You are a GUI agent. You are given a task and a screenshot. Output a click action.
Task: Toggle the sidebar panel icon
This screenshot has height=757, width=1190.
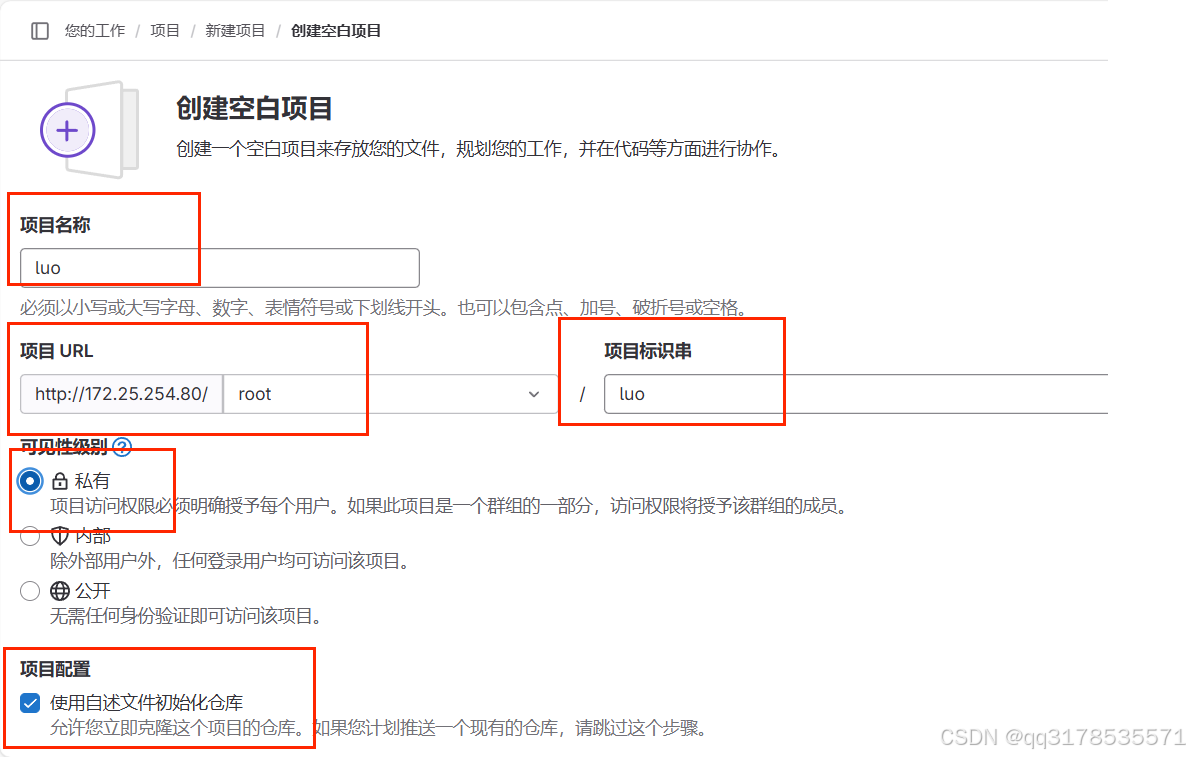click(x=40, y=31)
